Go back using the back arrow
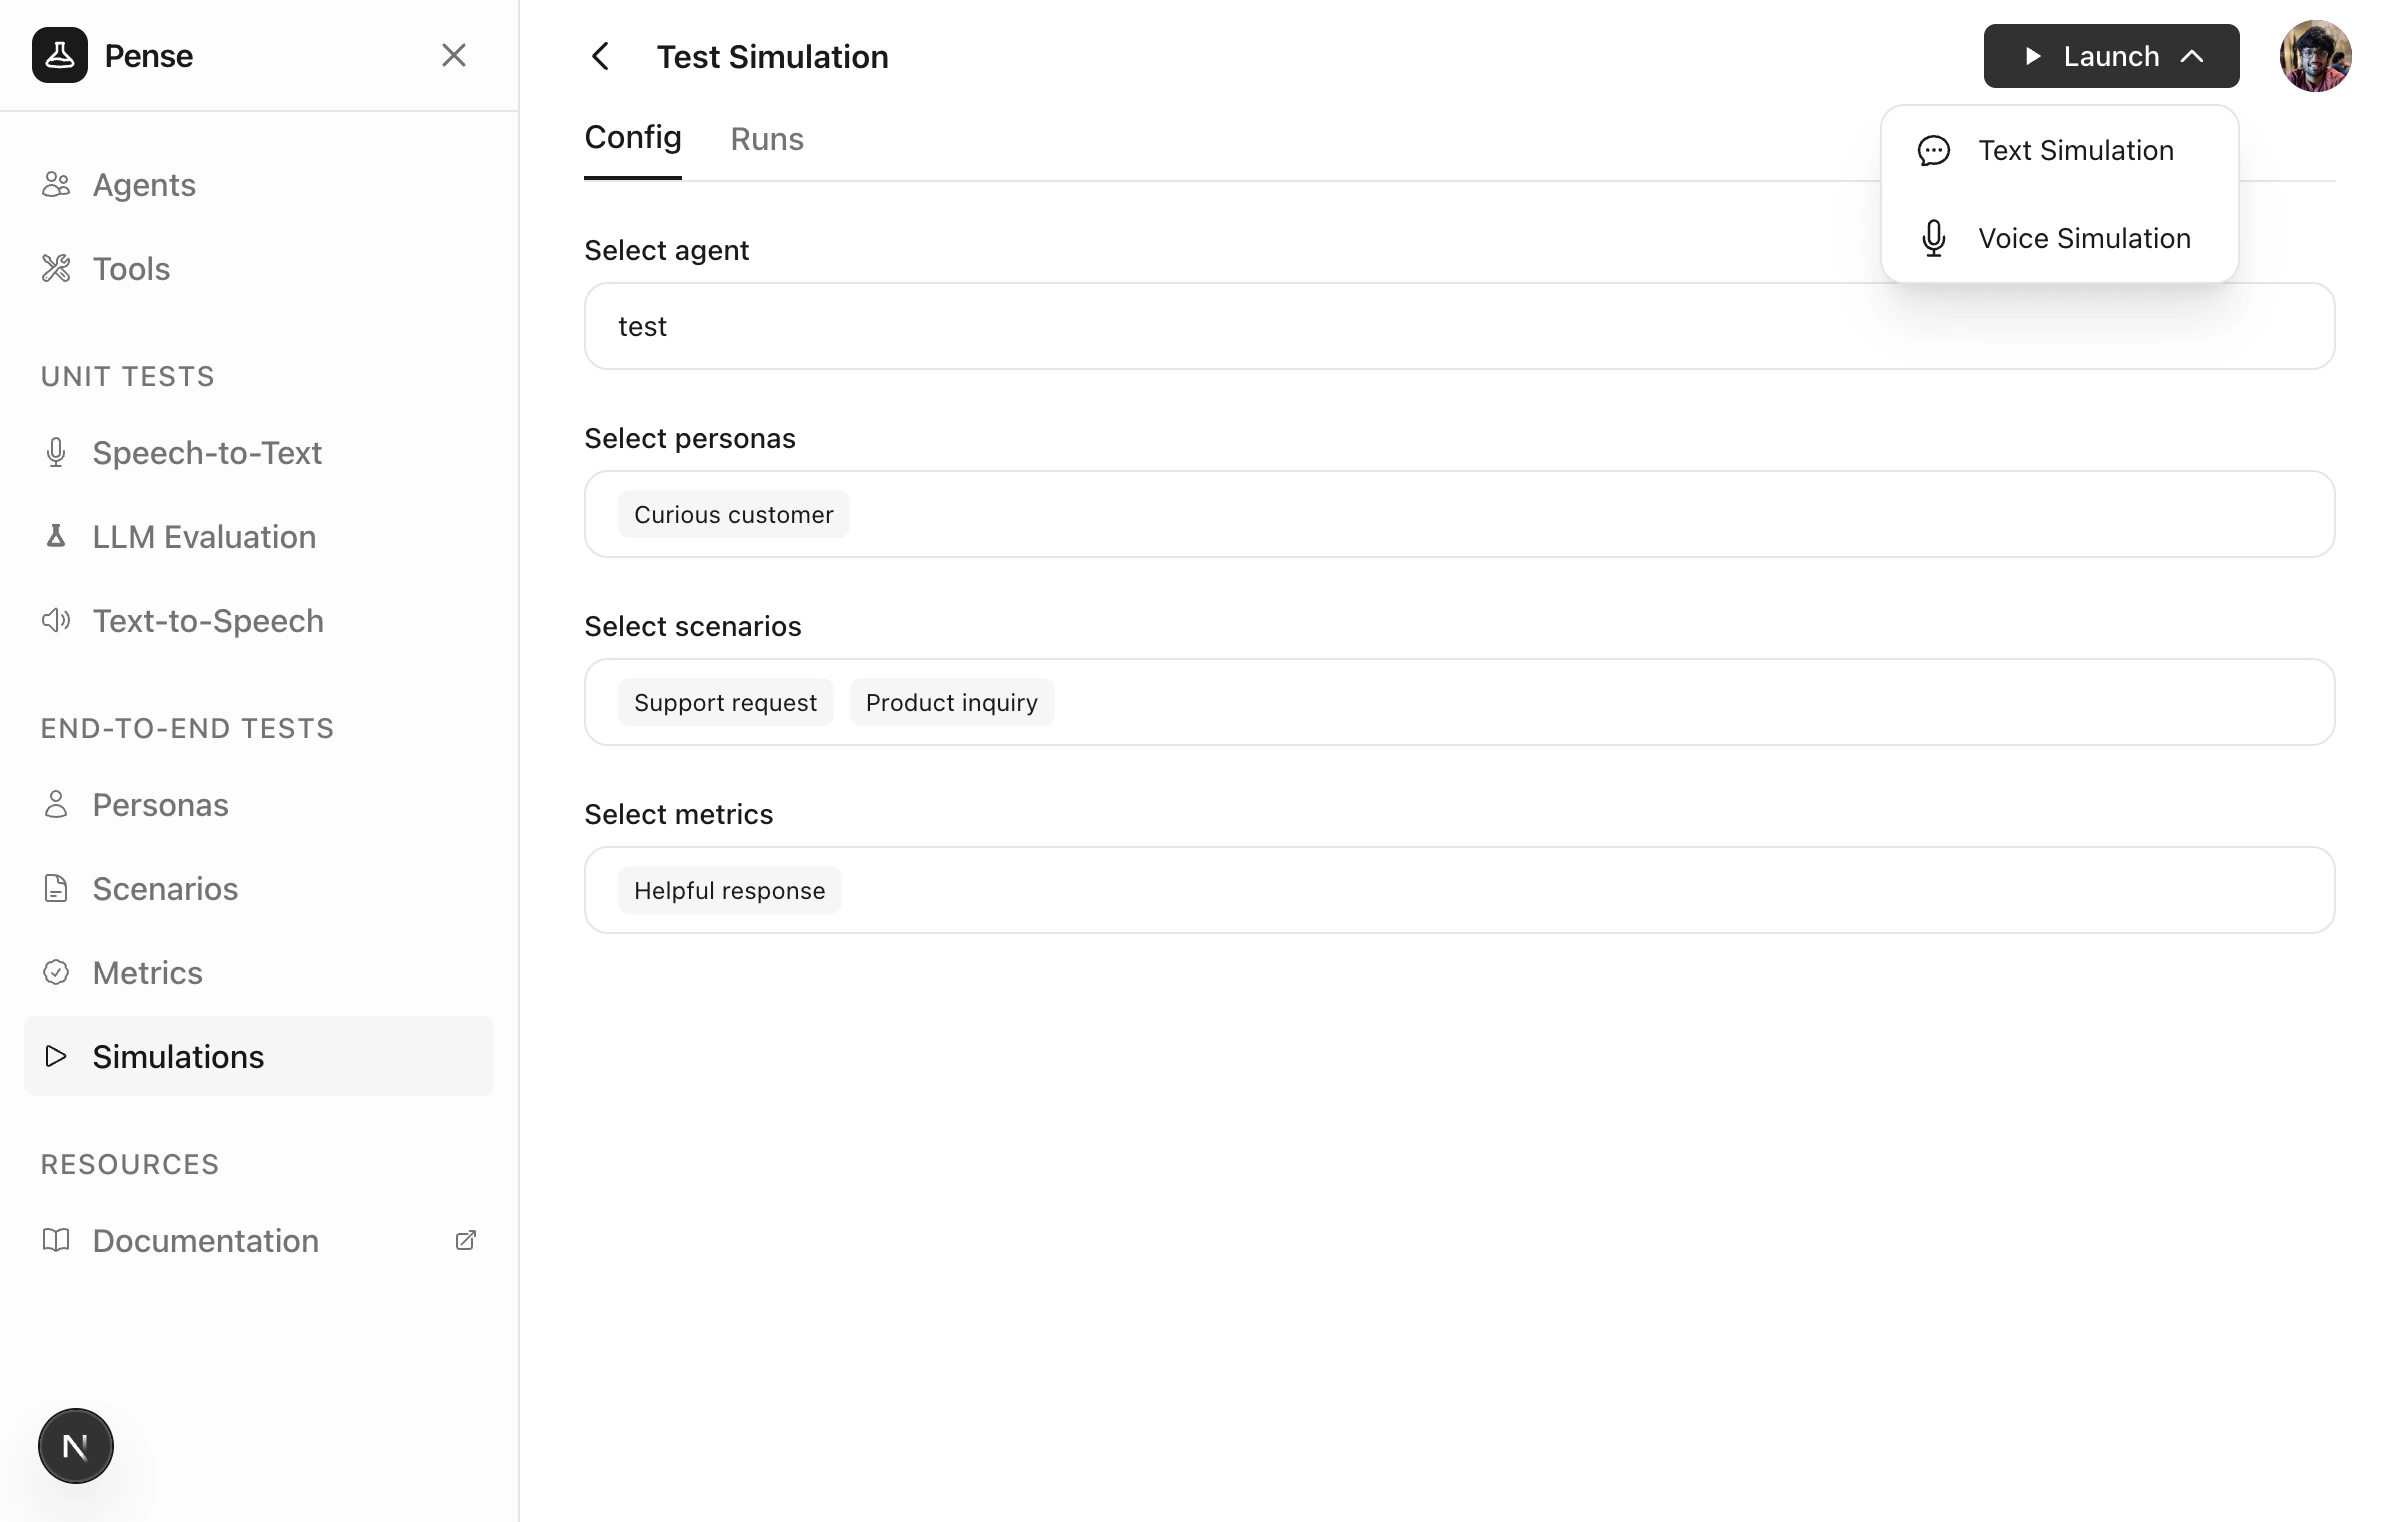Image resolution: width=2400 pixels, height=1522 pixels. pyautogui.click(x=600, y=56)
